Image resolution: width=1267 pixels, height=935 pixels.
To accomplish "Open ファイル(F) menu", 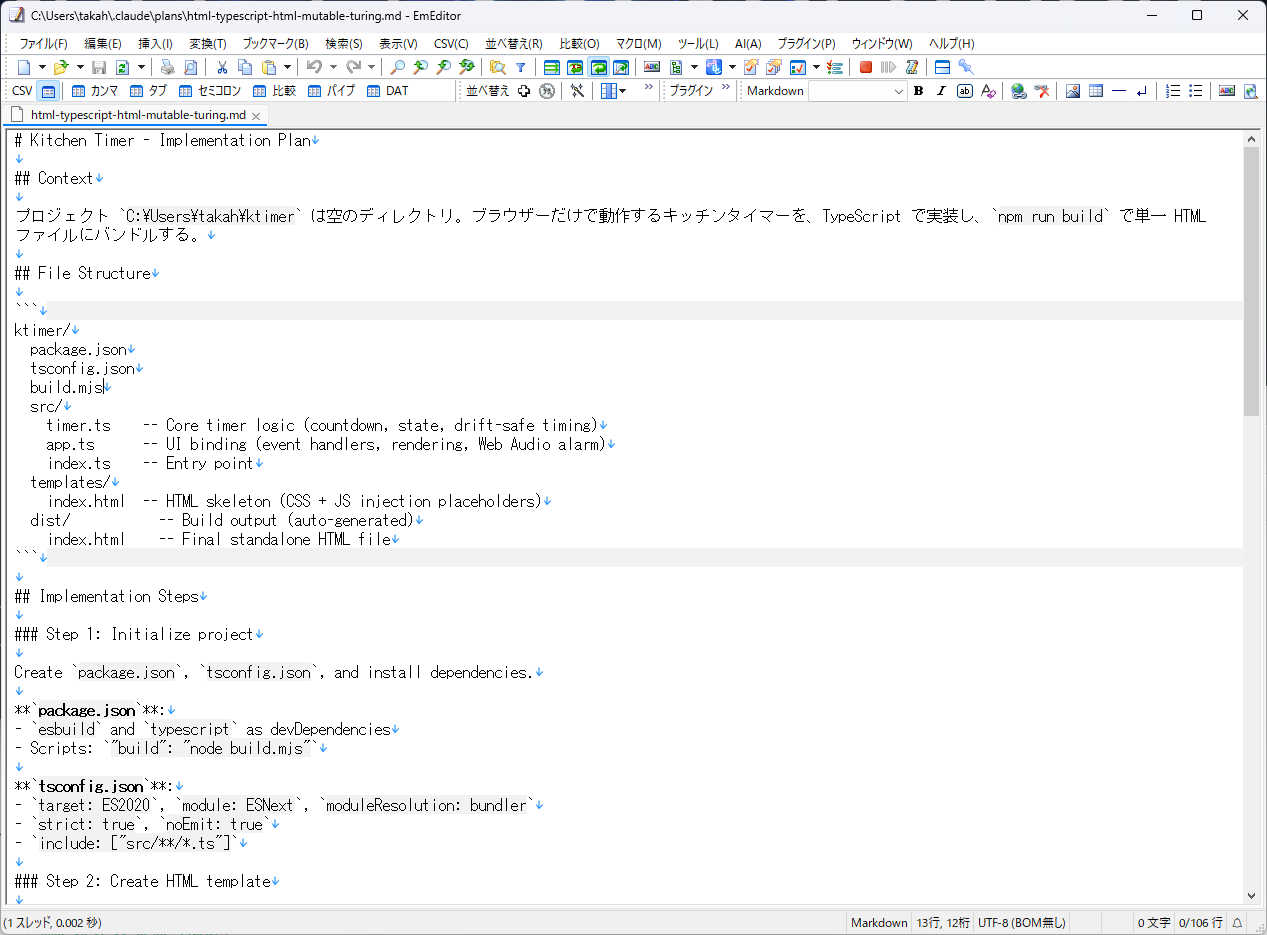I will tap(43, 44).
